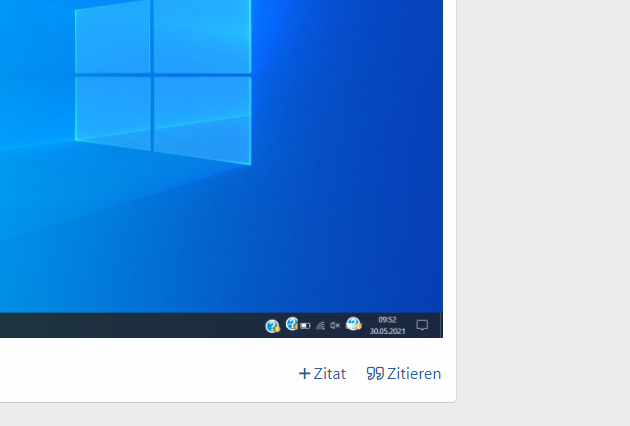Click the question-mark globe icon furthest from the clock
This screenshot has height=426, width=630.
(x=272, y=326)
